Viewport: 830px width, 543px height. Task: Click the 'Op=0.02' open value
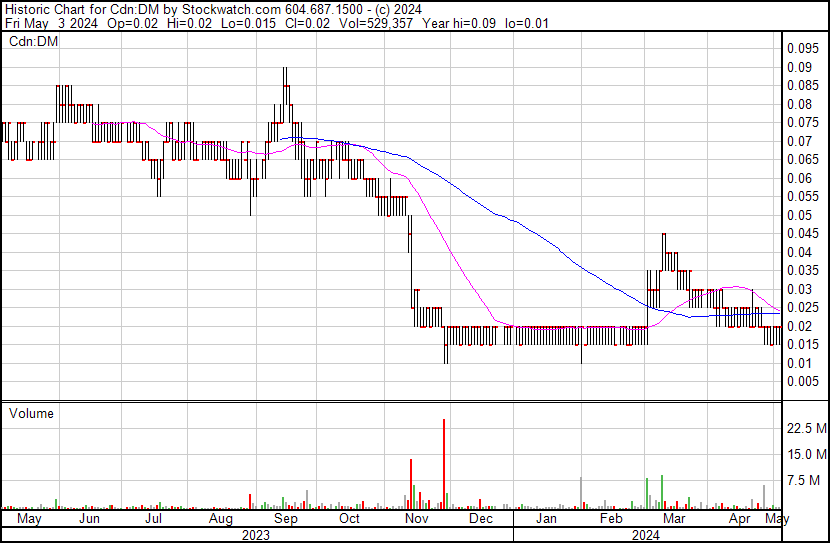(132, 24)
